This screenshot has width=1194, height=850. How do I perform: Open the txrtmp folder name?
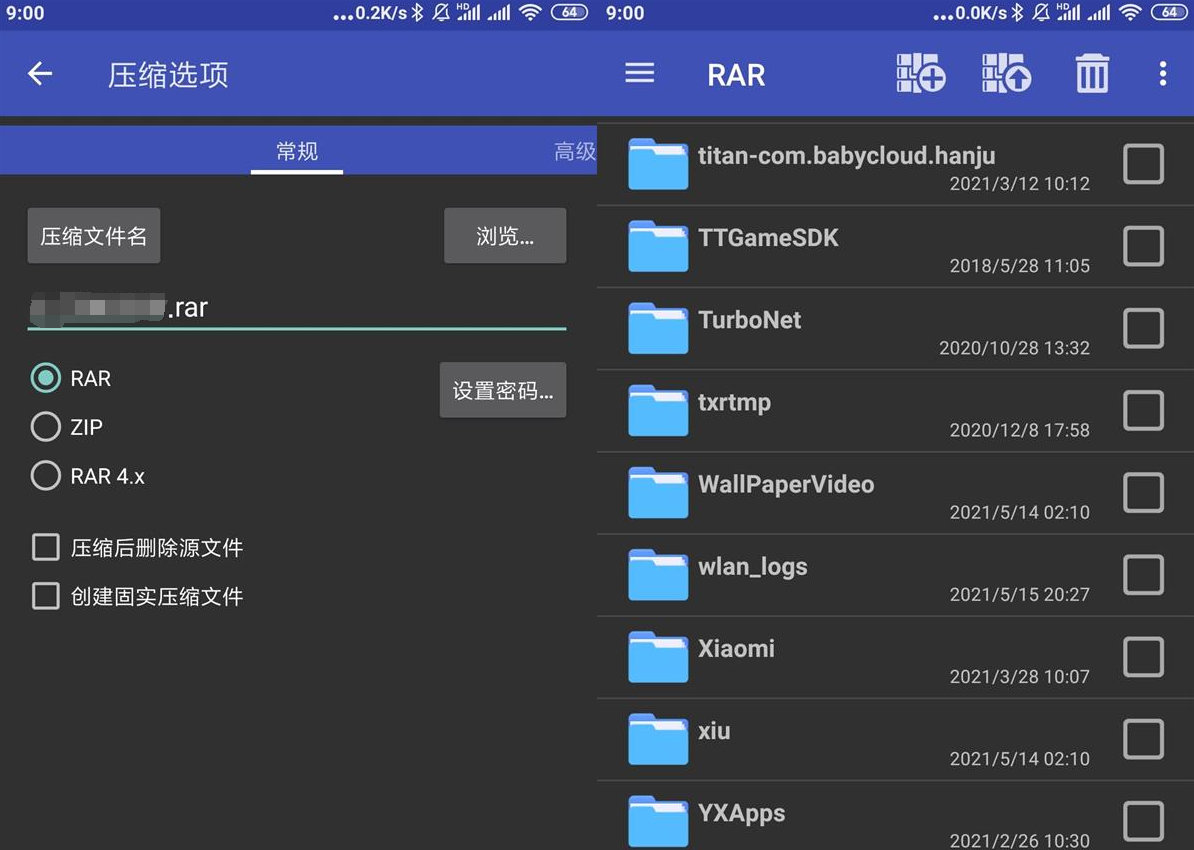[x=734, y=402]
